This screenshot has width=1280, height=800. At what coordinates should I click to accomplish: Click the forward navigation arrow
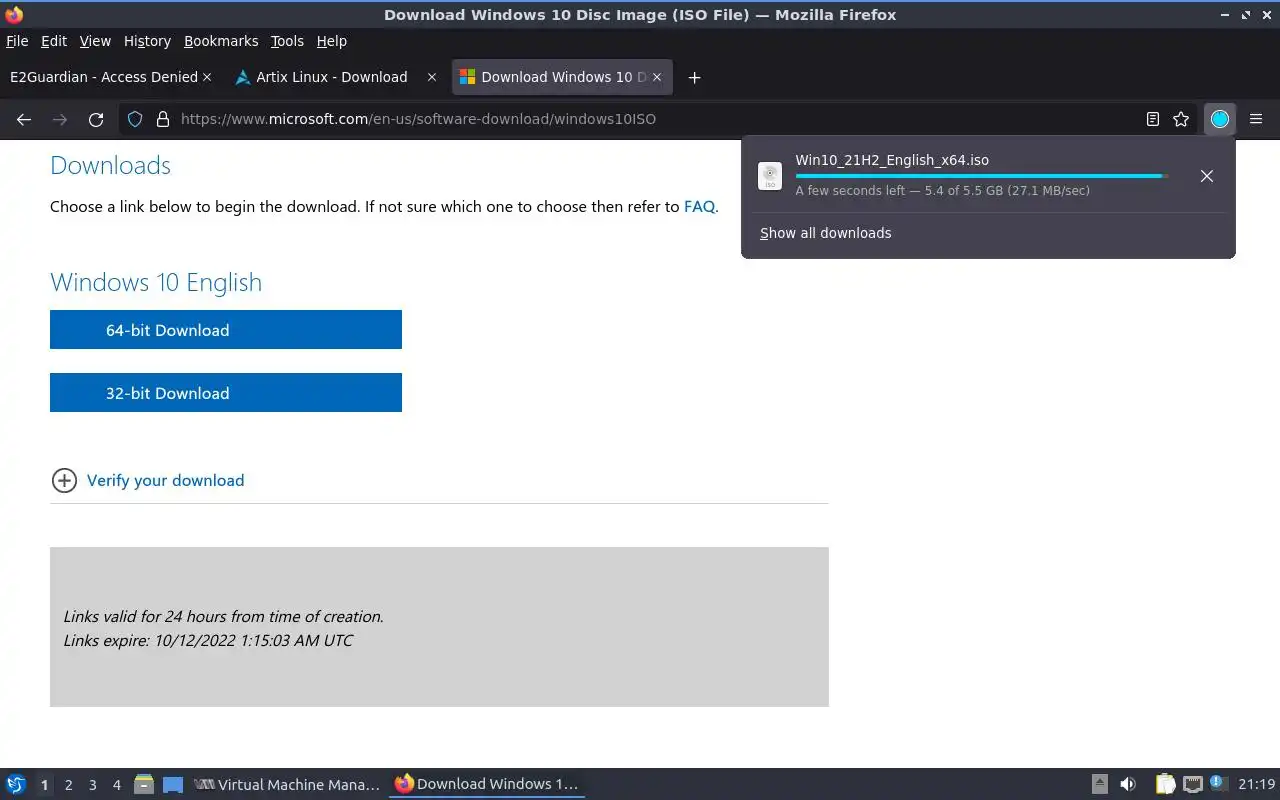click(60, 119)
